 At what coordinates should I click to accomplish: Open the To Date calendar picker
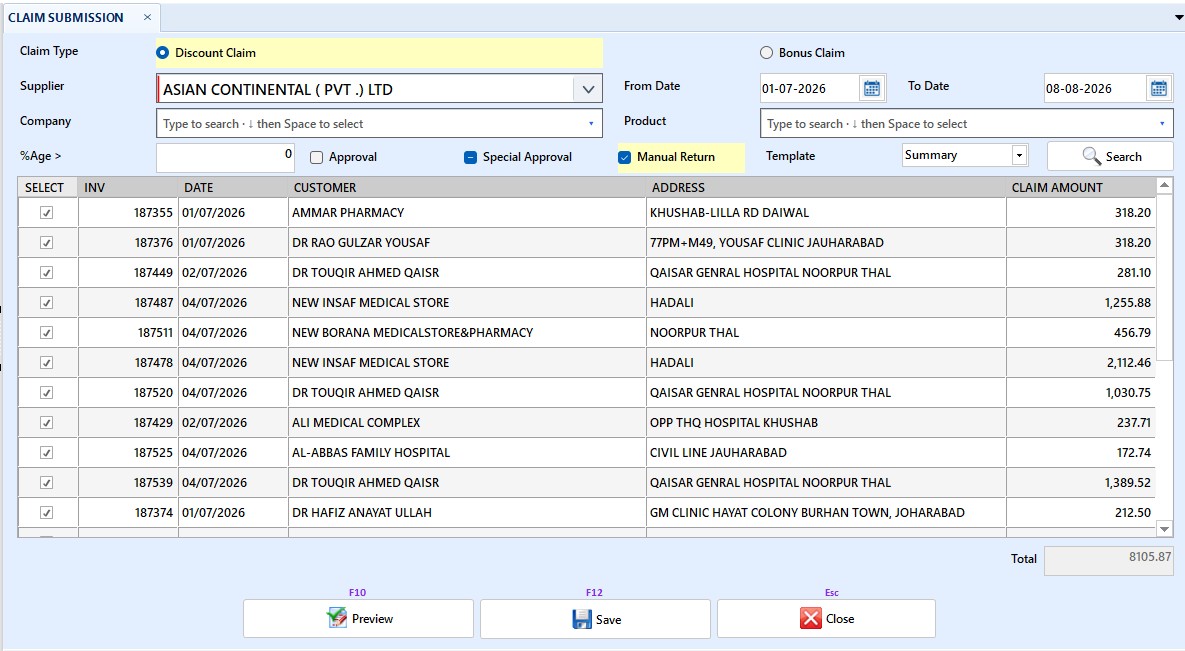(x=1159, y=88)
